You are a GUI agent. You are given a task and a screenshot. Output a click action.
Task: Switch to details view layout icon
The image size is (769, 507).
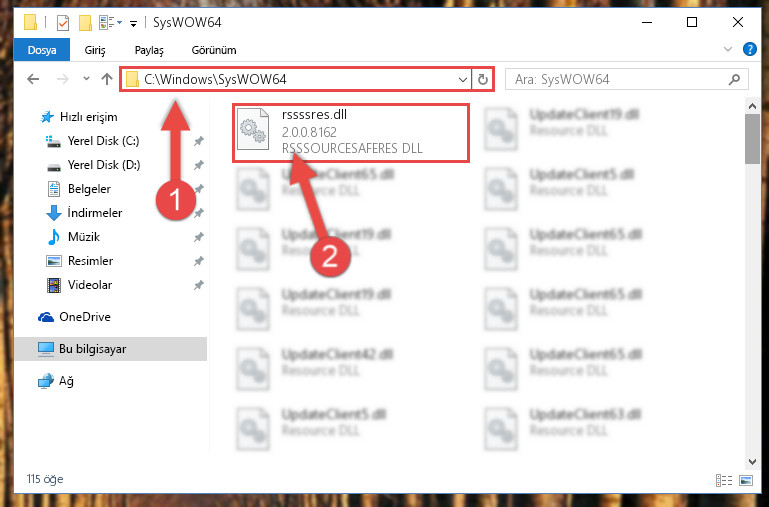(724, 480)
